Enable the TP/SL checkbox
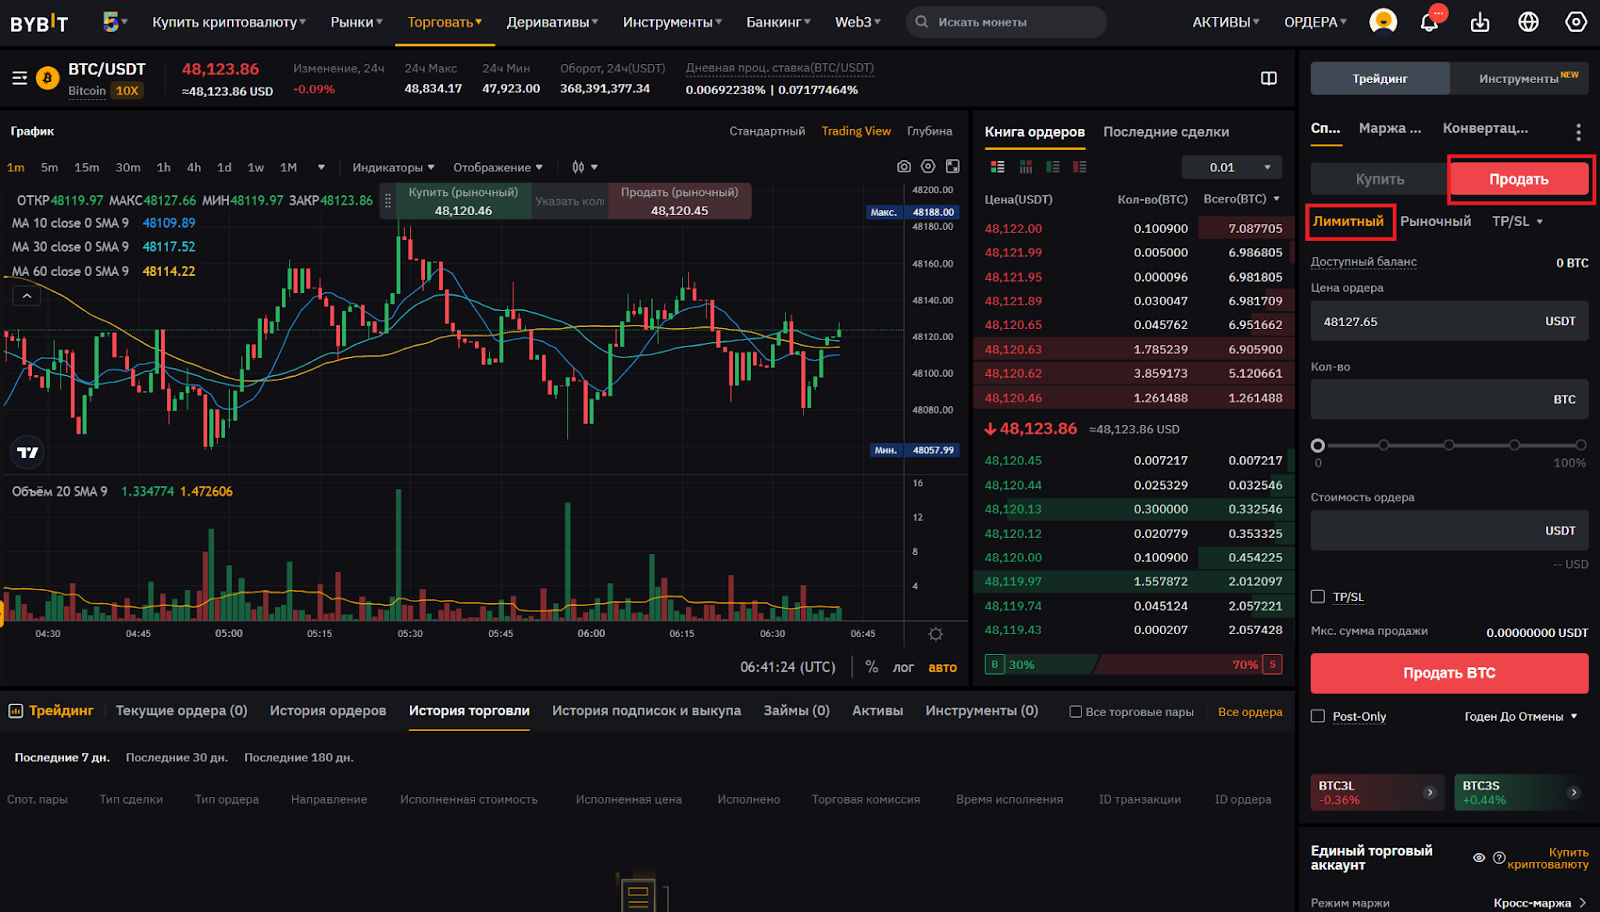 1318,597
